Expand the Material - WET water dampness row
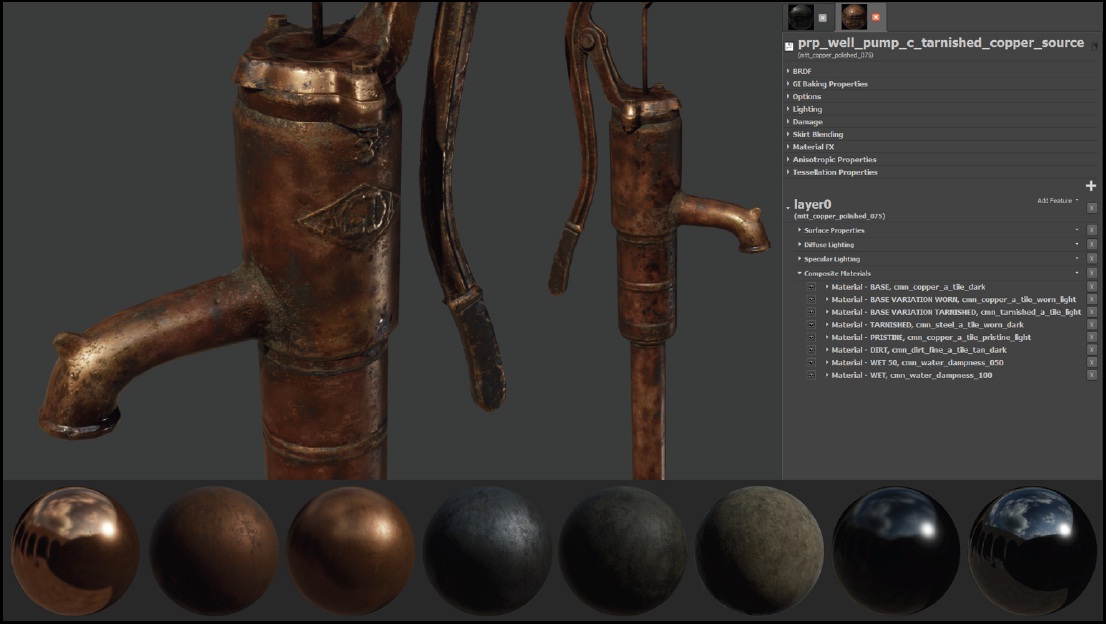 point(827,375)
